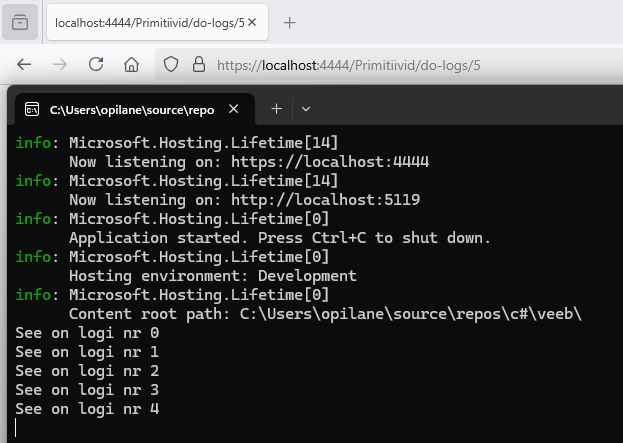Select the C:\Users\opilane\source\repo terminal tab

point(130,109)
